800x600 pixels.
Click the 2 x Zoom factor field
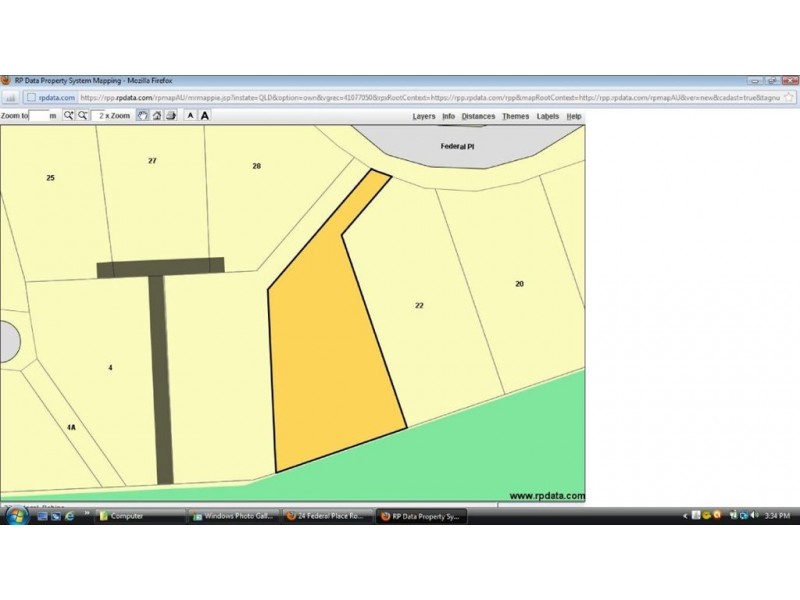tap(112, 116)
